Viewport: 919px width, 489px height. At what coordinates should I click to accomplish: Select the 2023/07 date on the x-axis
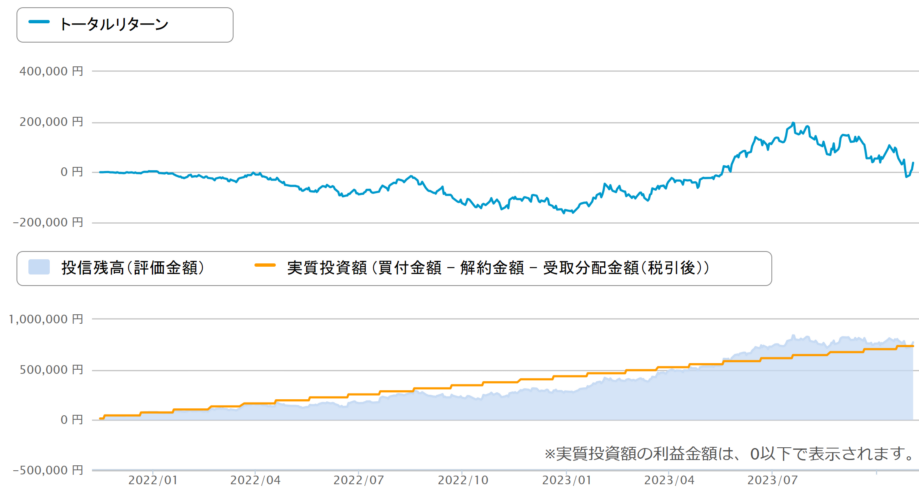click(x=774, y=480)
